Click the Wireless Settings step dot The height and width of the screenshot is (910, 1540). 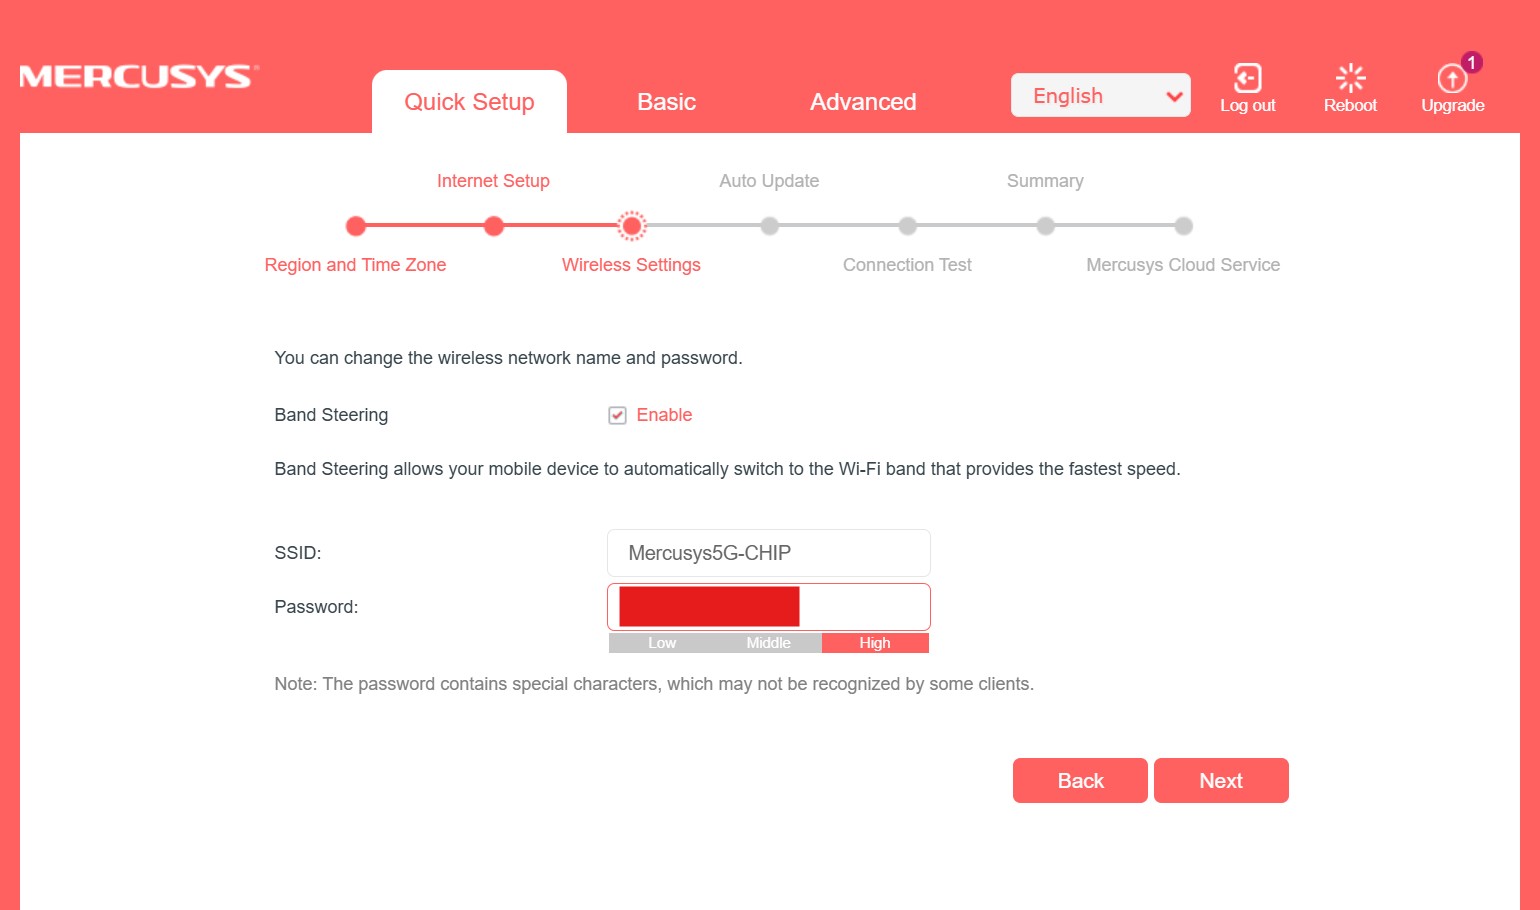(631, 226)
